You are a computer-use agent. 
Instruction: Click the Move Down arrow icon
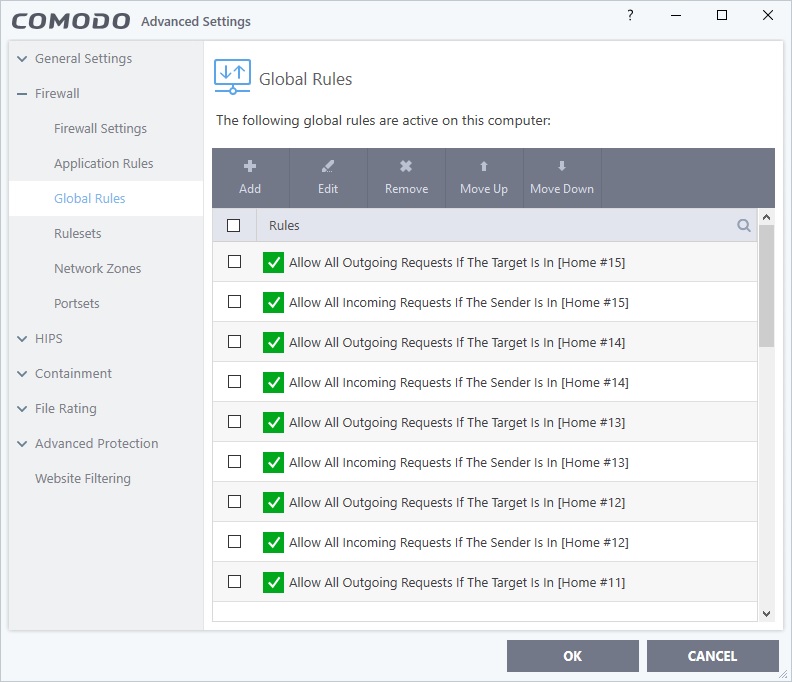(x=562, y=167)
